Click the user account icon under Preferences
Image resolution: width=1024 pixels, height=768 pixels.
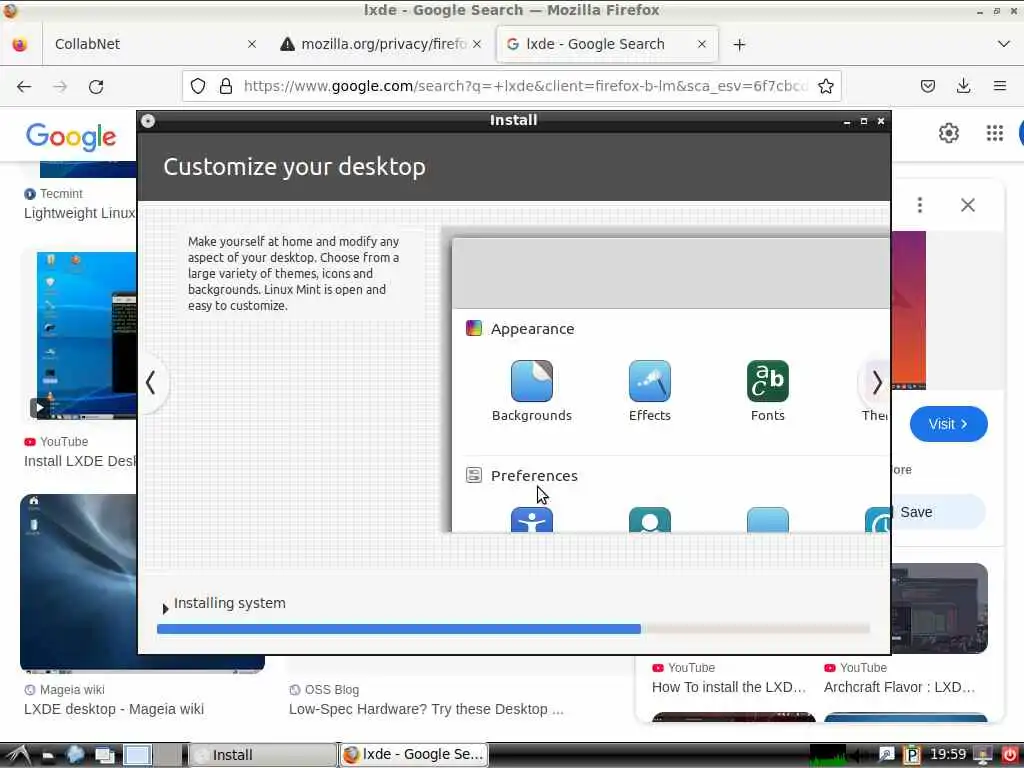649,520
